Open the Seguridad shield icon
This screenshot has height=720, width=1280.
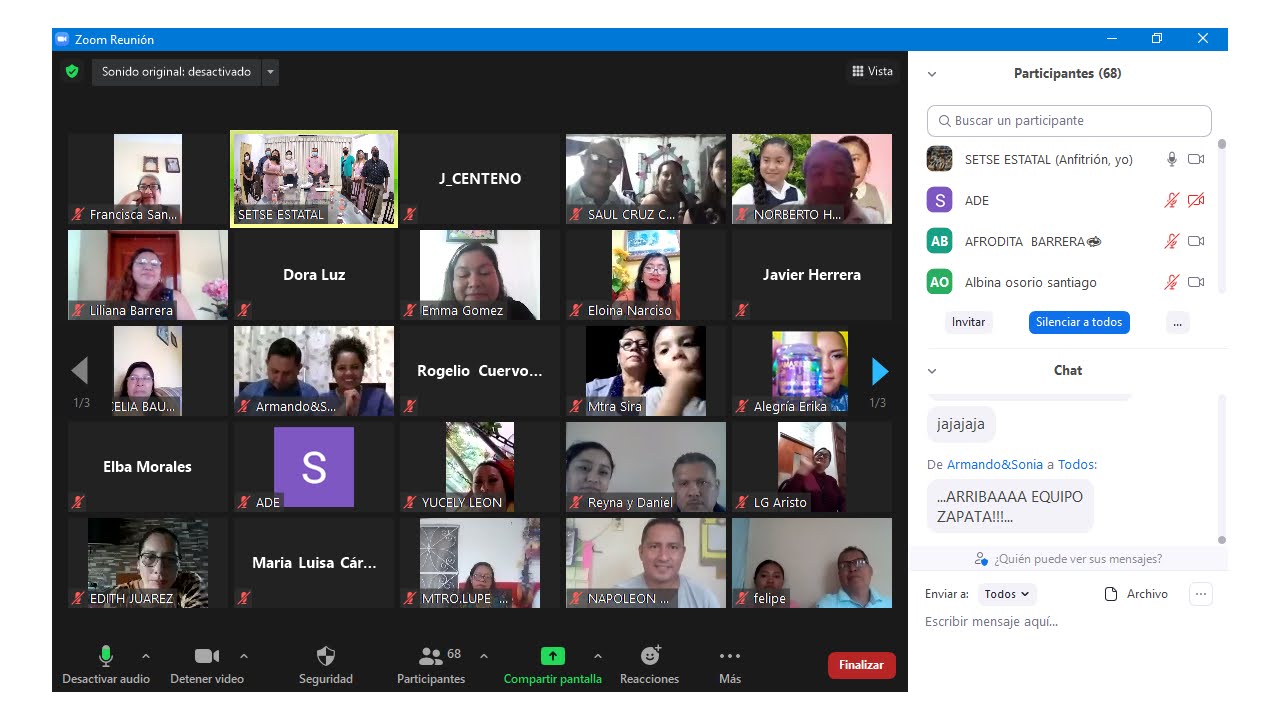point(326,656)
